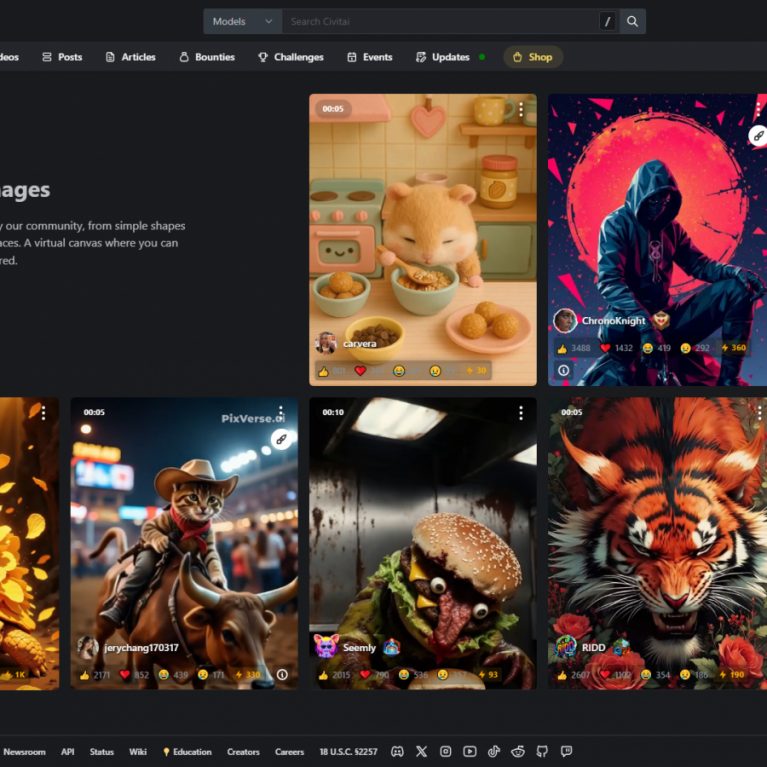Open options menu on jerychang170317 card
767x767 pixels.
(x=281, y=413)
